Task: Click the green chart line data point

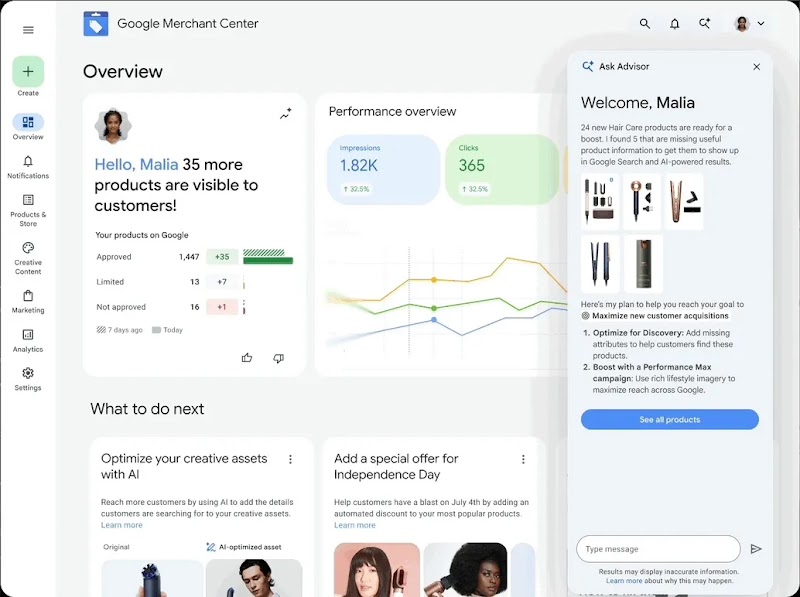Action: coord(434,308)
